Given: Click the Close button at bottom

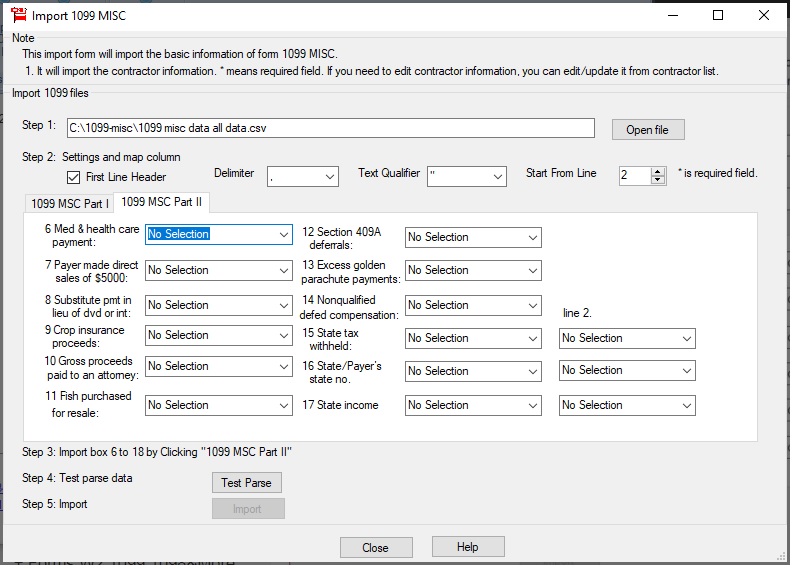Looking at the screenshot, I should (x=375, y=547).
